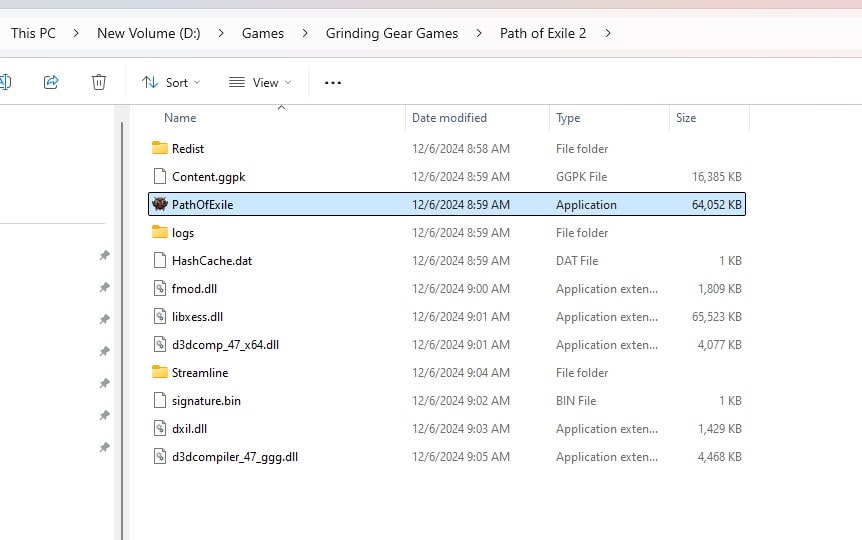Go to Grinding Gear Games in breadcrumb
This screenshot has height=540, width=862.
coord(391,33)
